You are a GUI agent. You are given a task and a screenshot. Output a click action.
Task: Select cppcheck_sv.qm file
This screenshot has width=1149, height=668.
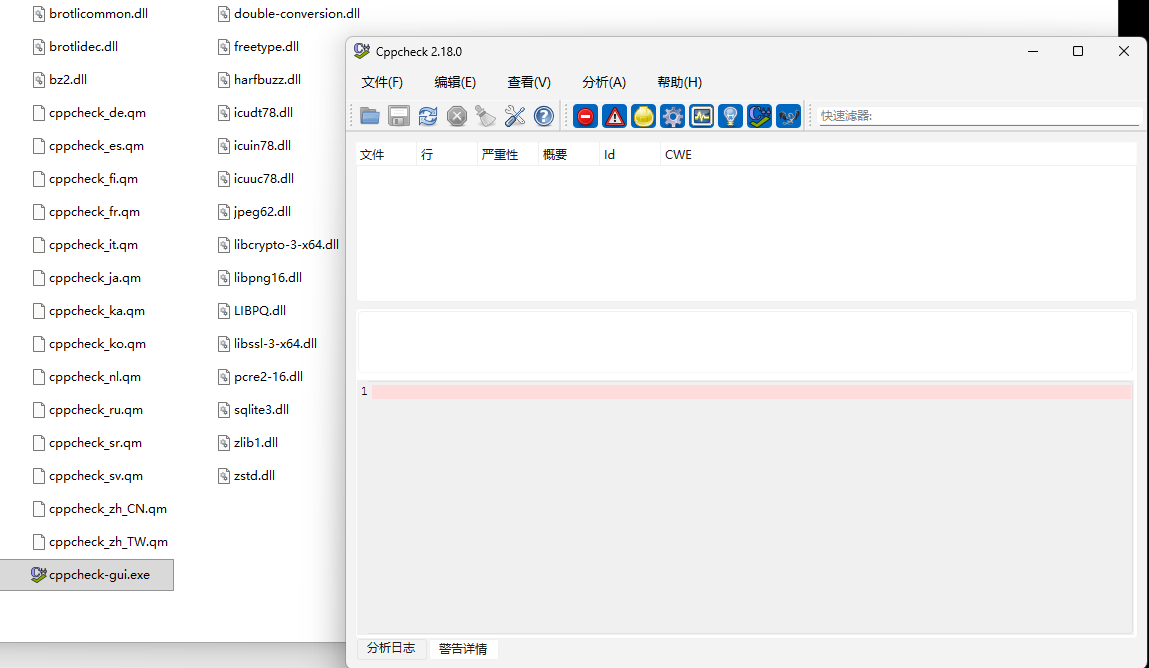pyautogui.click(x=87, y=475)
